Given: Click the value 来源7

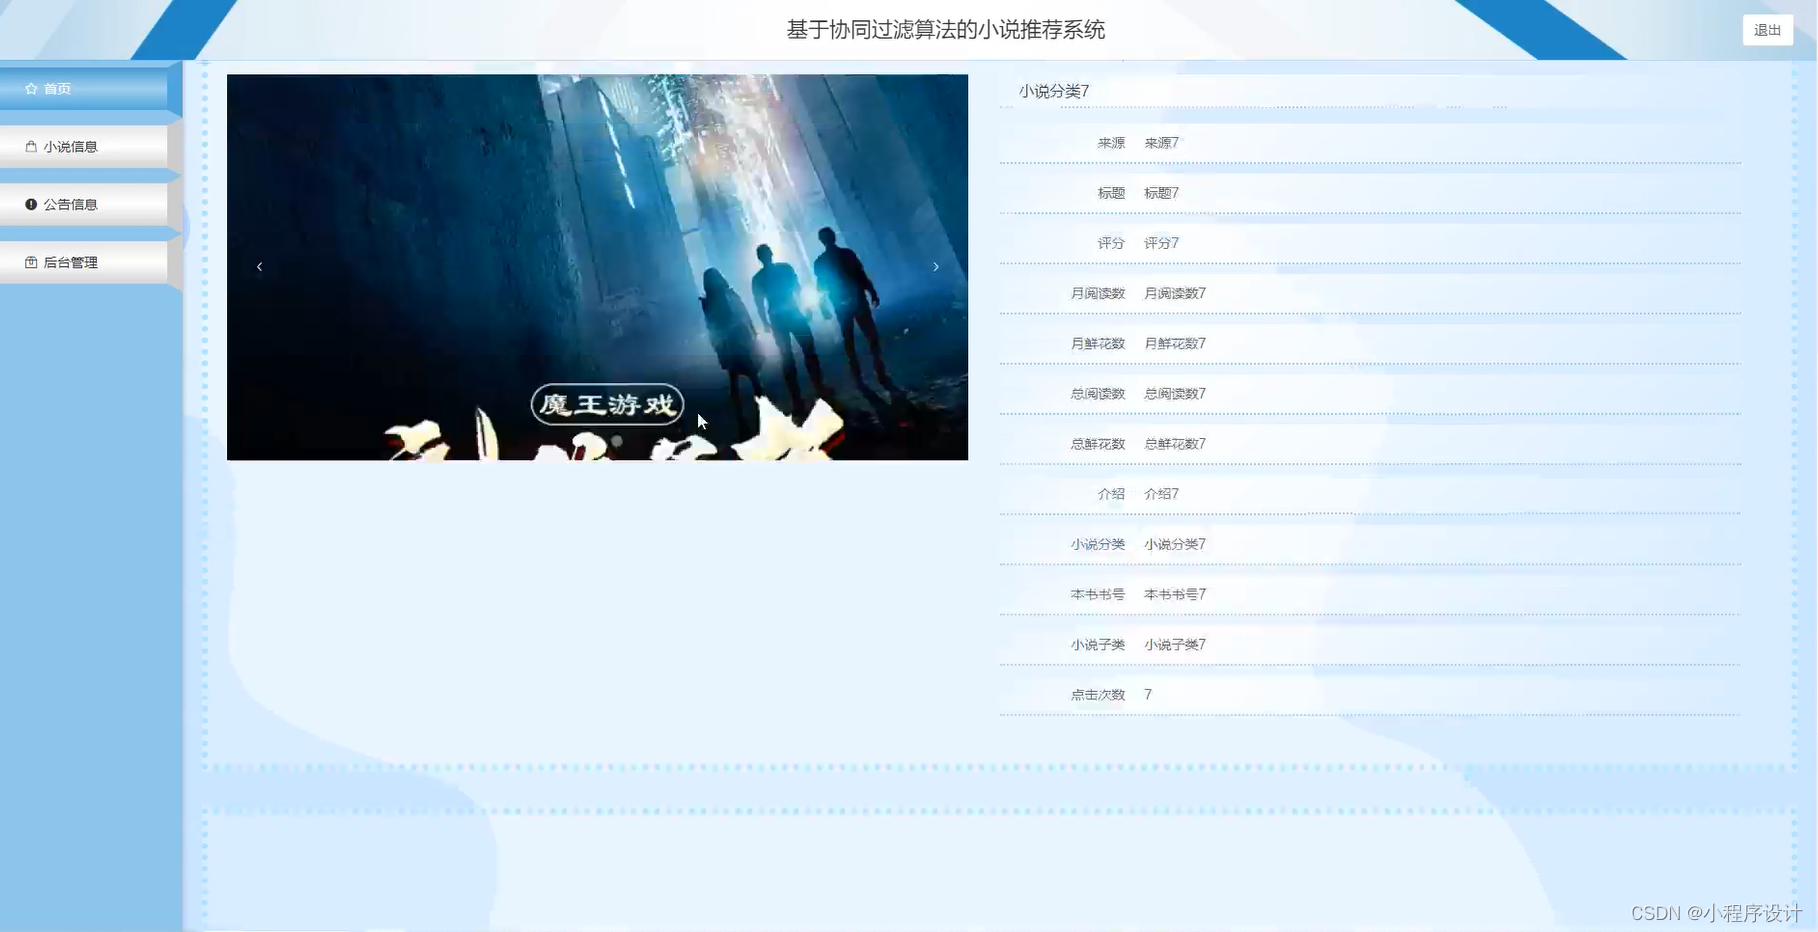Looking at the screenshot, I should coord(1161,143).
